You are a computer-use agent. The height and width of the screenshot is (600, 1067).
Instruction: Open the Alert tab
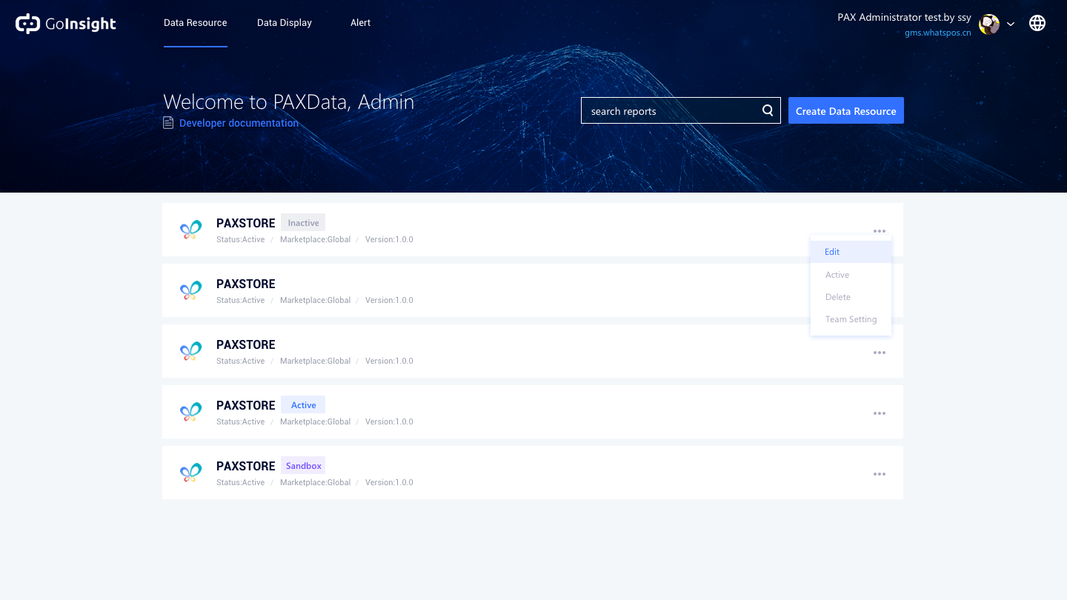(x=360, y=22)
